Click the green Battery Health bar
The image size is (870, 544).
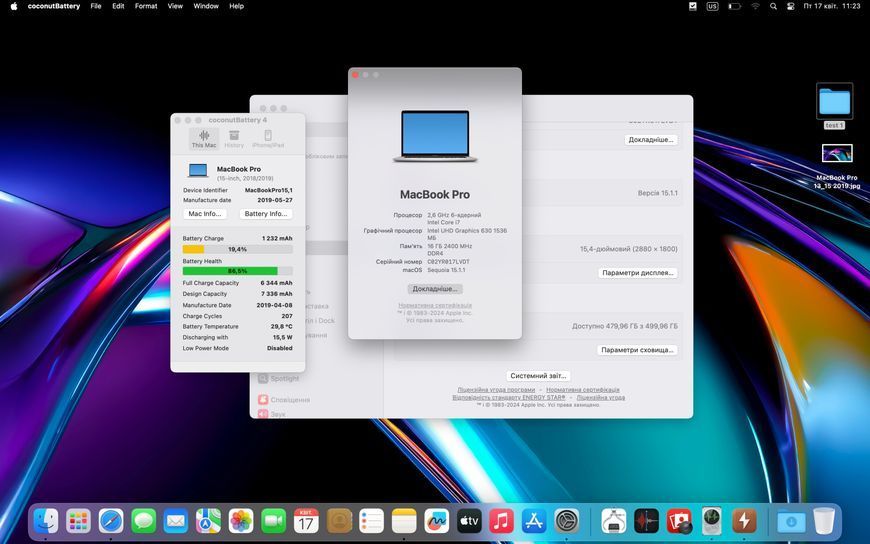coord(237,271)
